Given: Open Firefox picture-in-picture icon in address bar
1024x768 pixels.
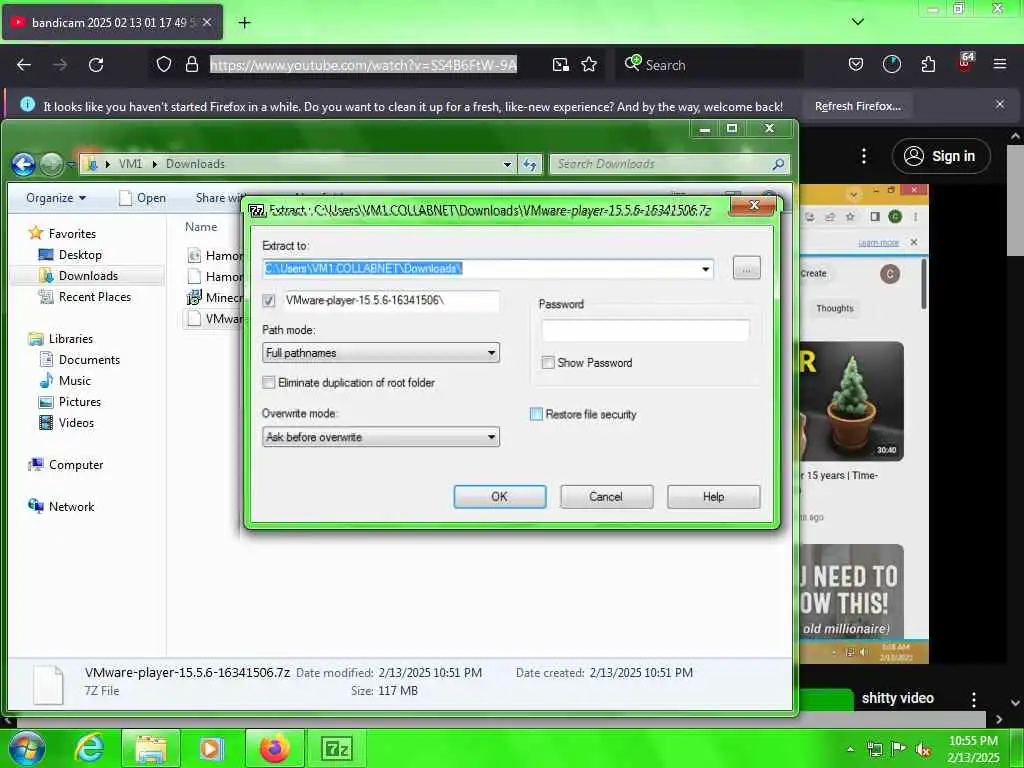Looking at the screenshot, I should click(x=560, y=64).
